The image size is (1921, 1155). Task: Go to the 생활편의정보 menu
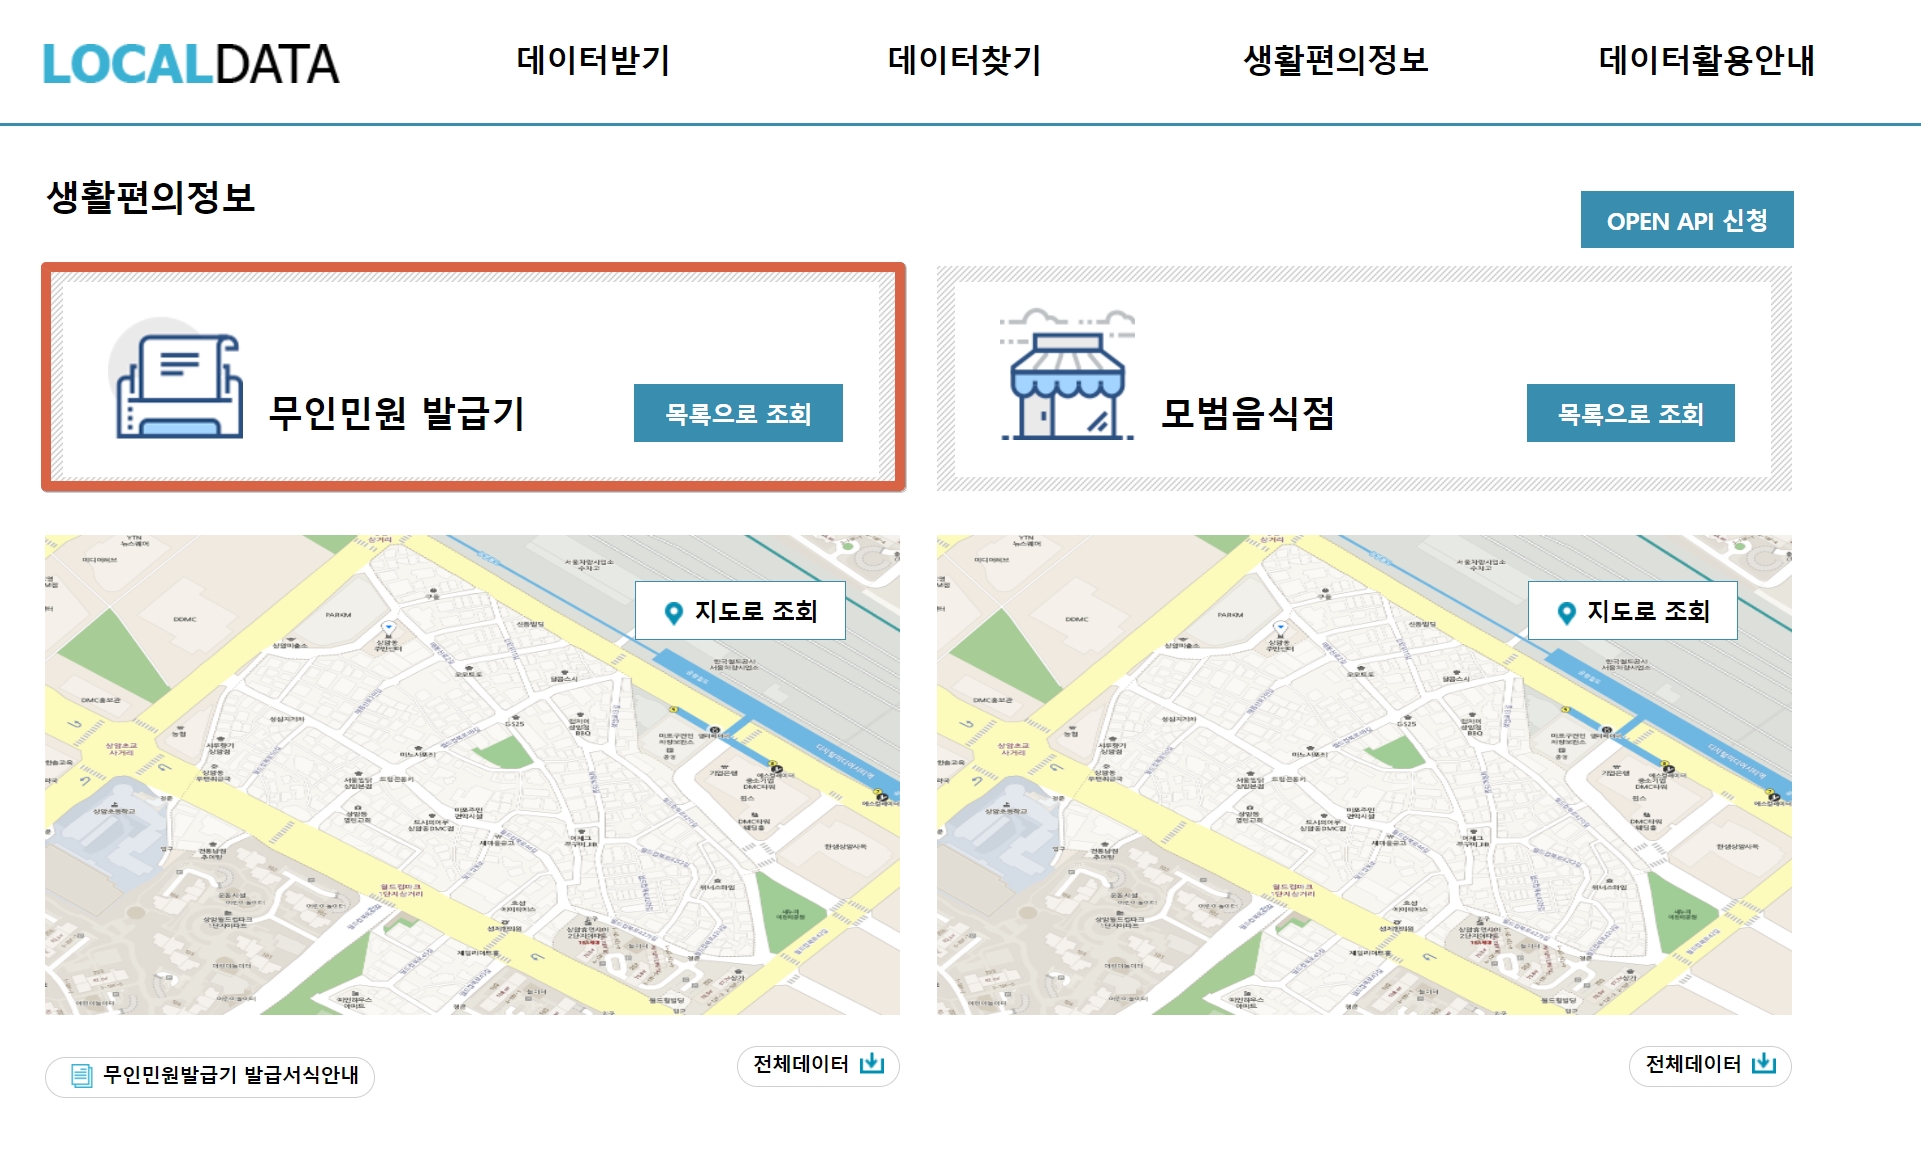coord(1335,61)
